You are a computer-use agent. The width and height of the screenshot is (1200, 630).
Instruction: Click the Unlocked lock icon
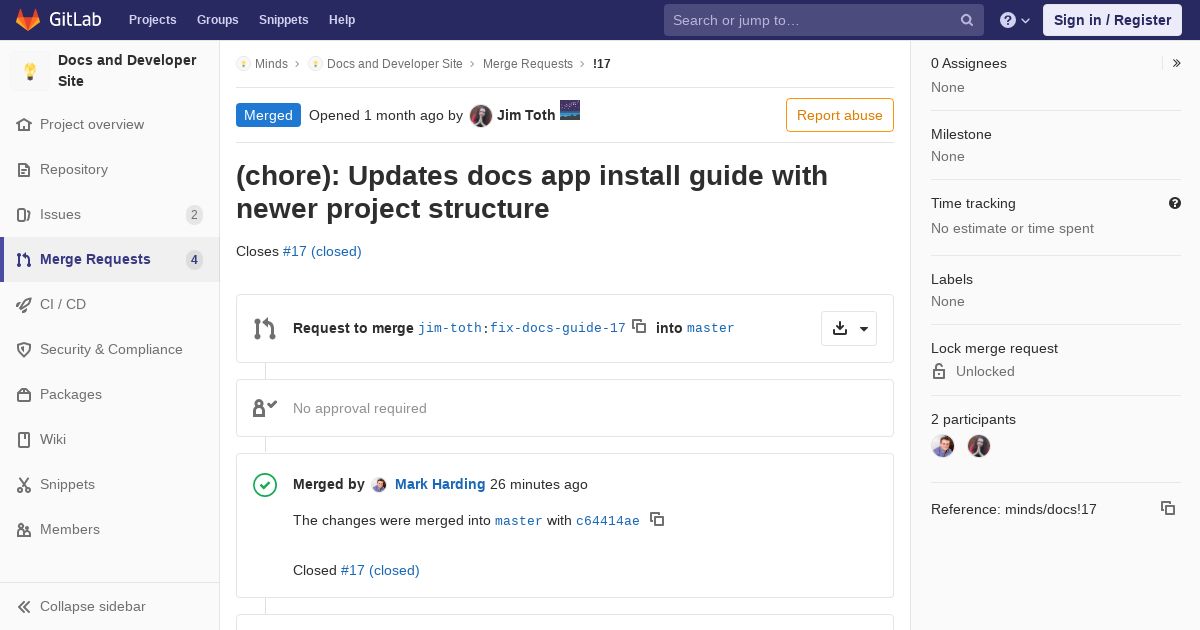click(939, 371)
